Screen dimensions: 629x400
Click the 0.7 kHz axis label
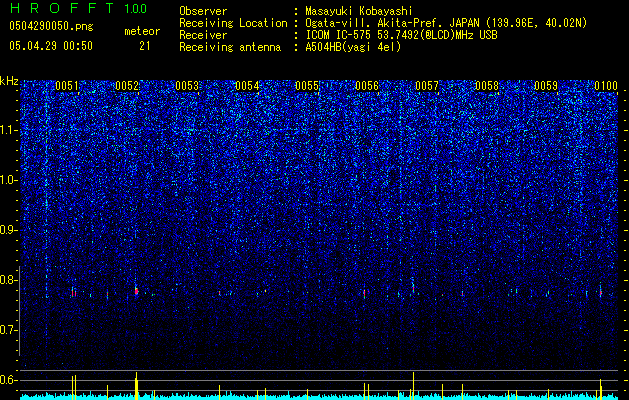[9, 330]
